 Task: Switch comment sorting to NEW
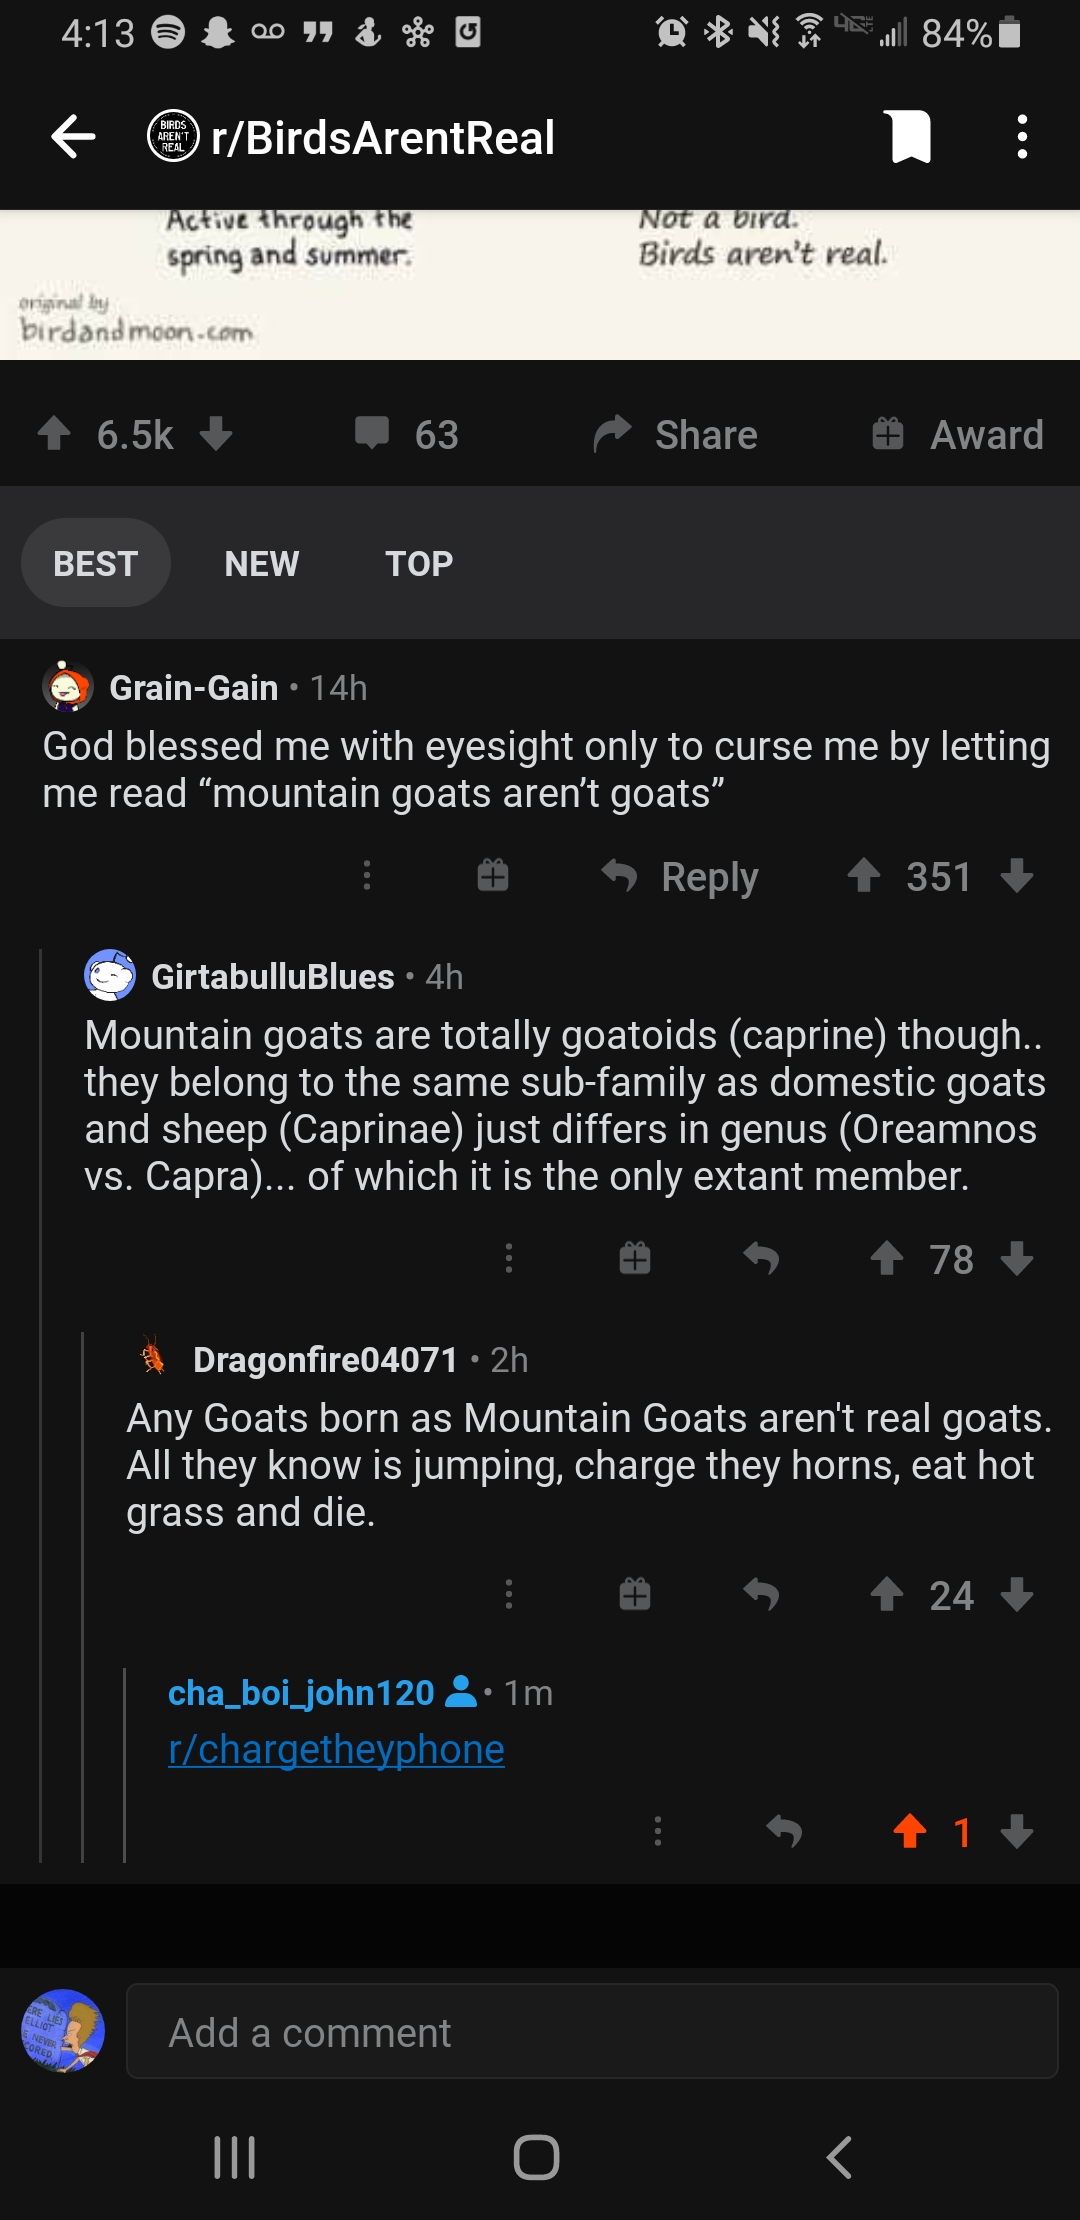(x=260, y=563)
